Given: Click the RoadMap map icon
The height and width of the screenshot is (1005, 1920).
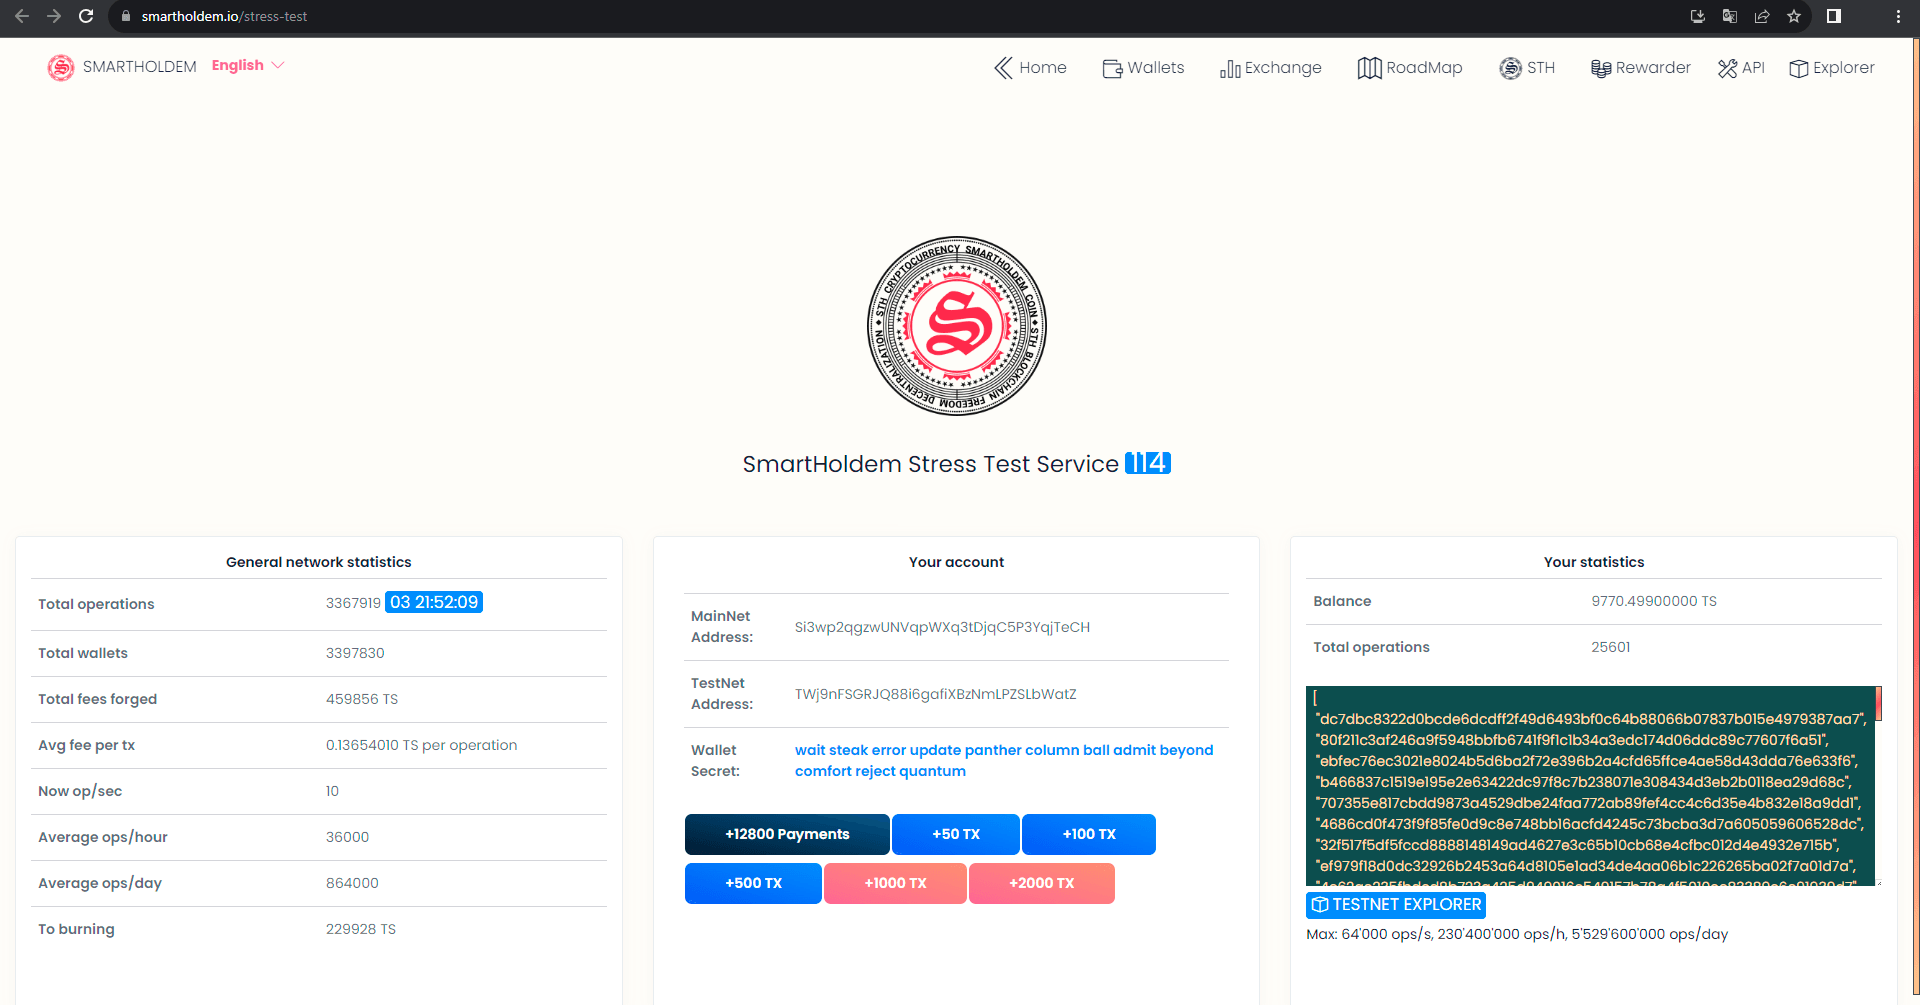Looking at the screenshot, I should (x=1369, y=68).
